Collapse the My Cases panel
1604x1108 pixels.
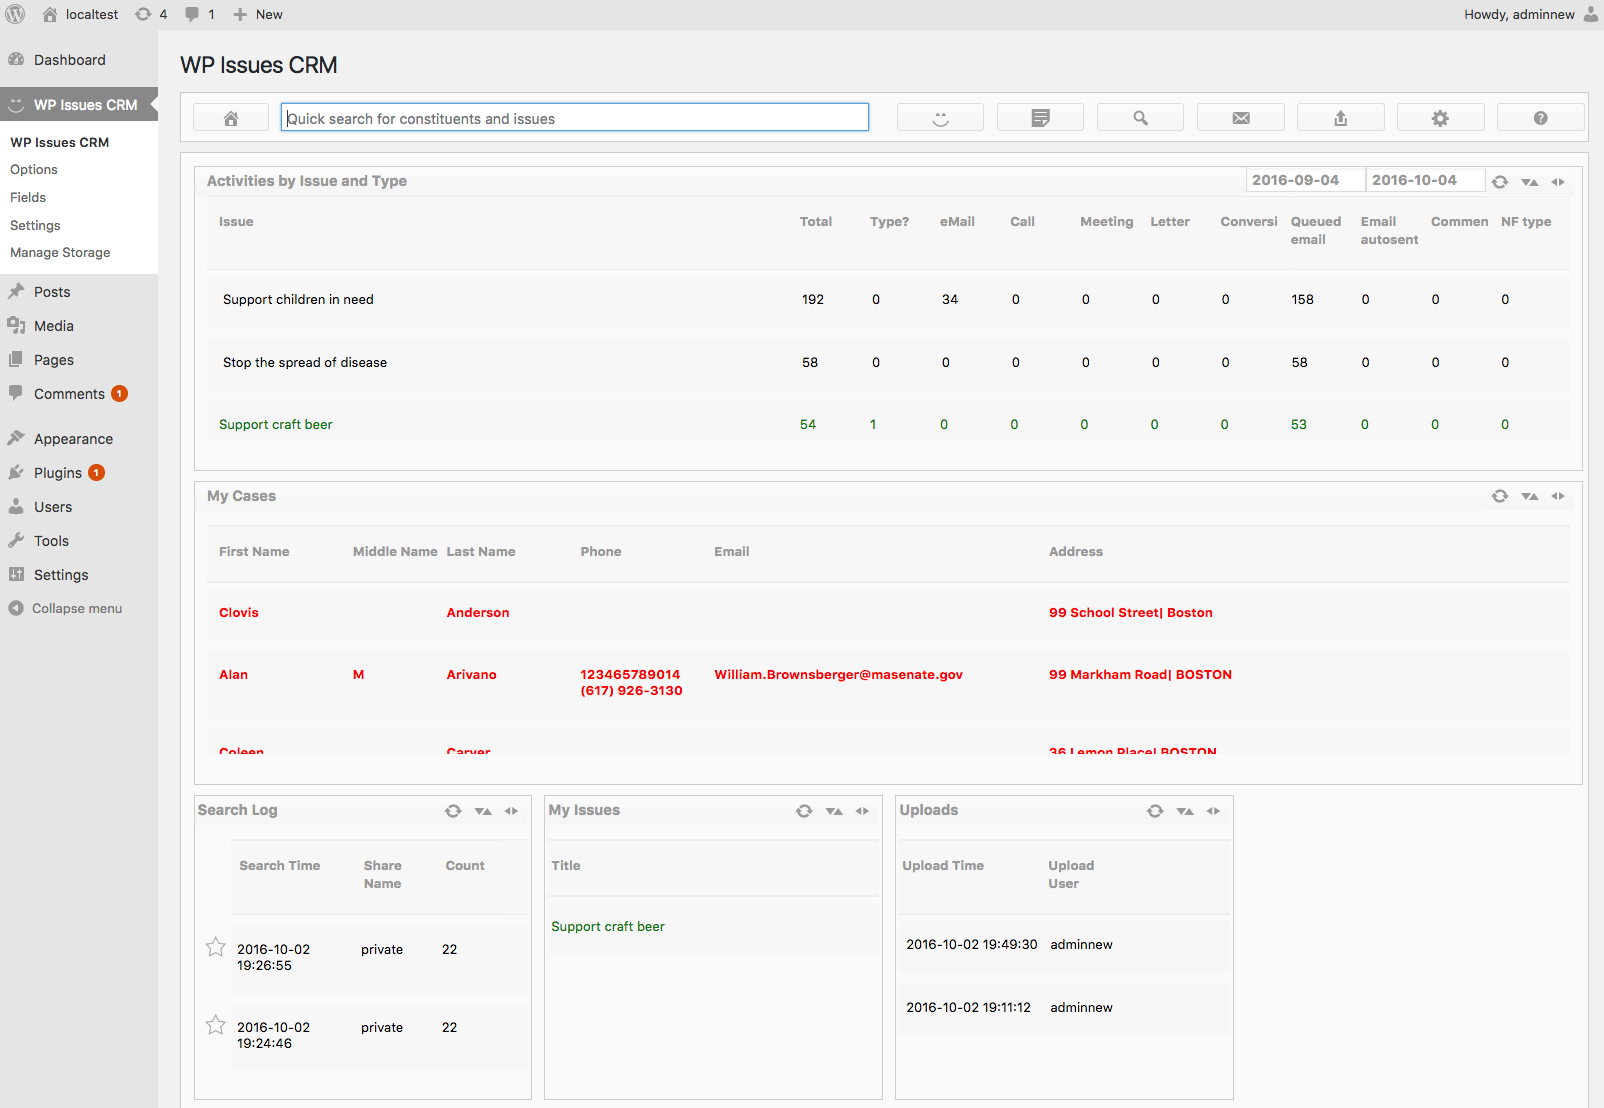click(1530, 496)
